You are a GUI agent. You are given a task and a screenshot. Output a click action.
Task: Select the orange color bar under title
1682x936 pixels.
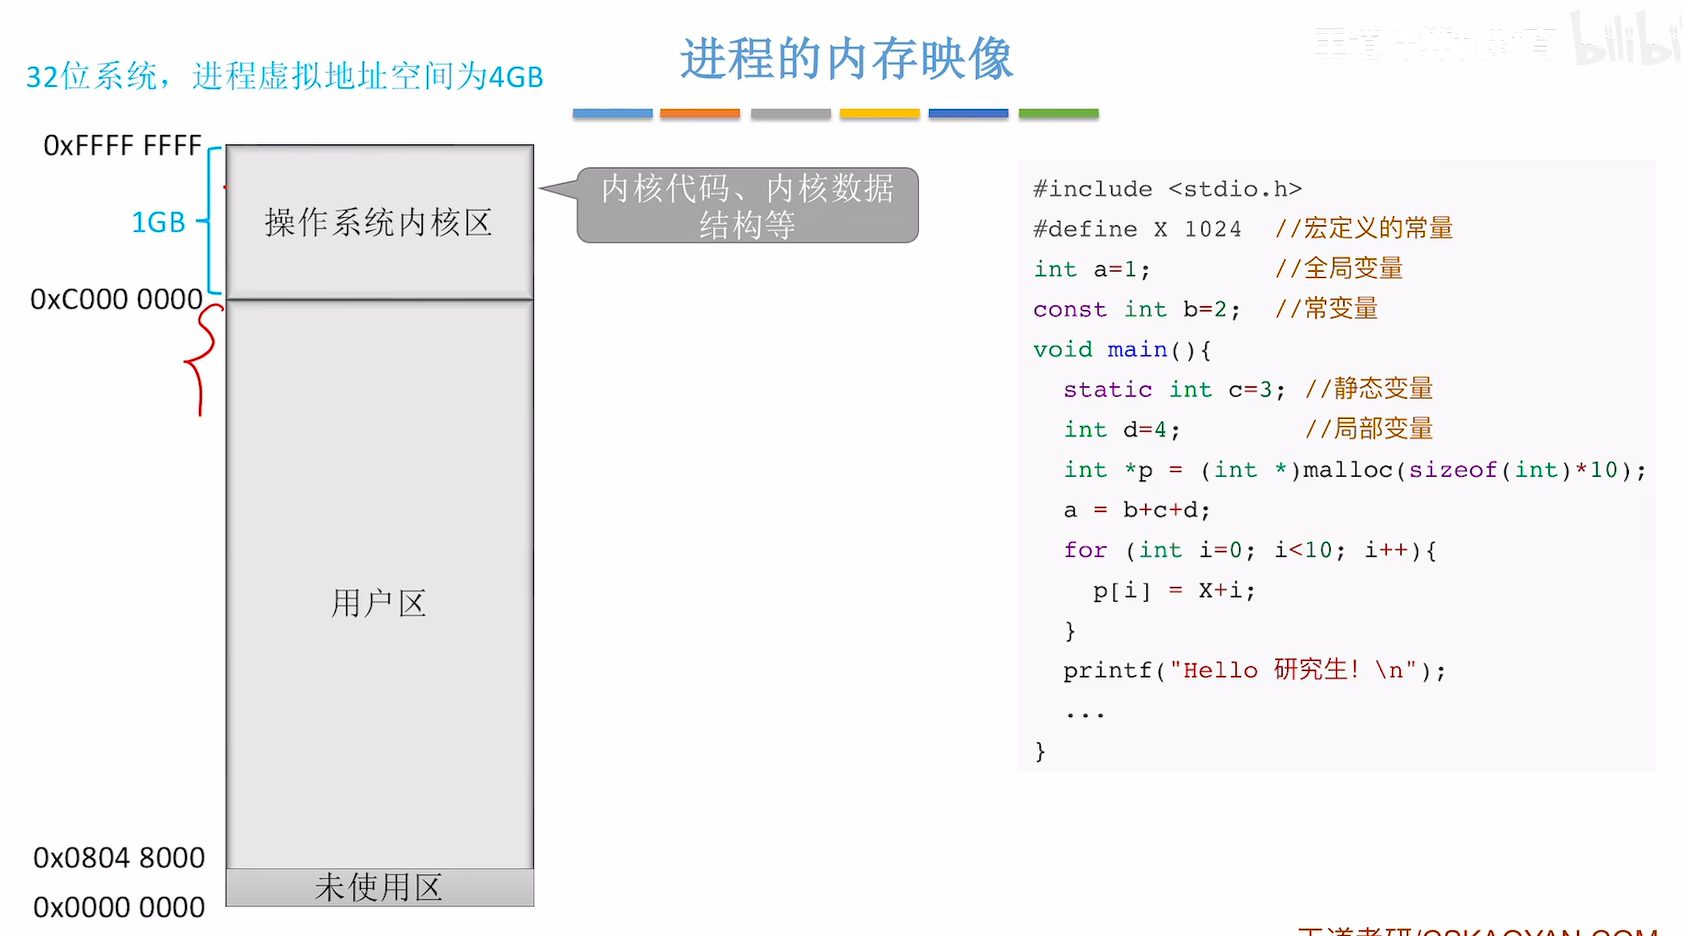[x=700, y=114]
